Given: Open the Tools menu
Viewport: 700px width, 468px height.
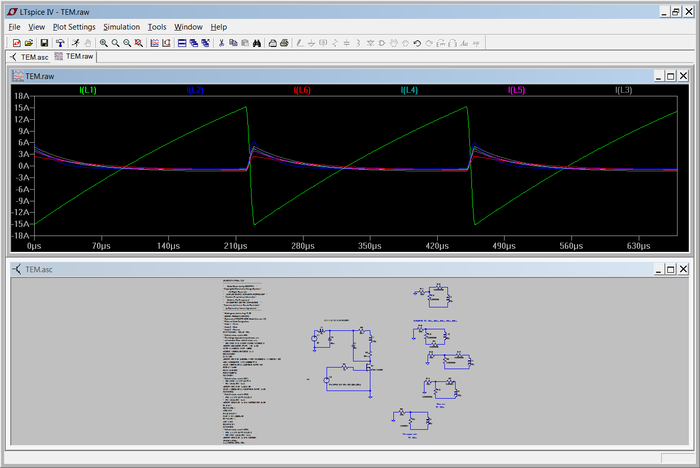Looking at the screenshot, I should click(157, 27).
